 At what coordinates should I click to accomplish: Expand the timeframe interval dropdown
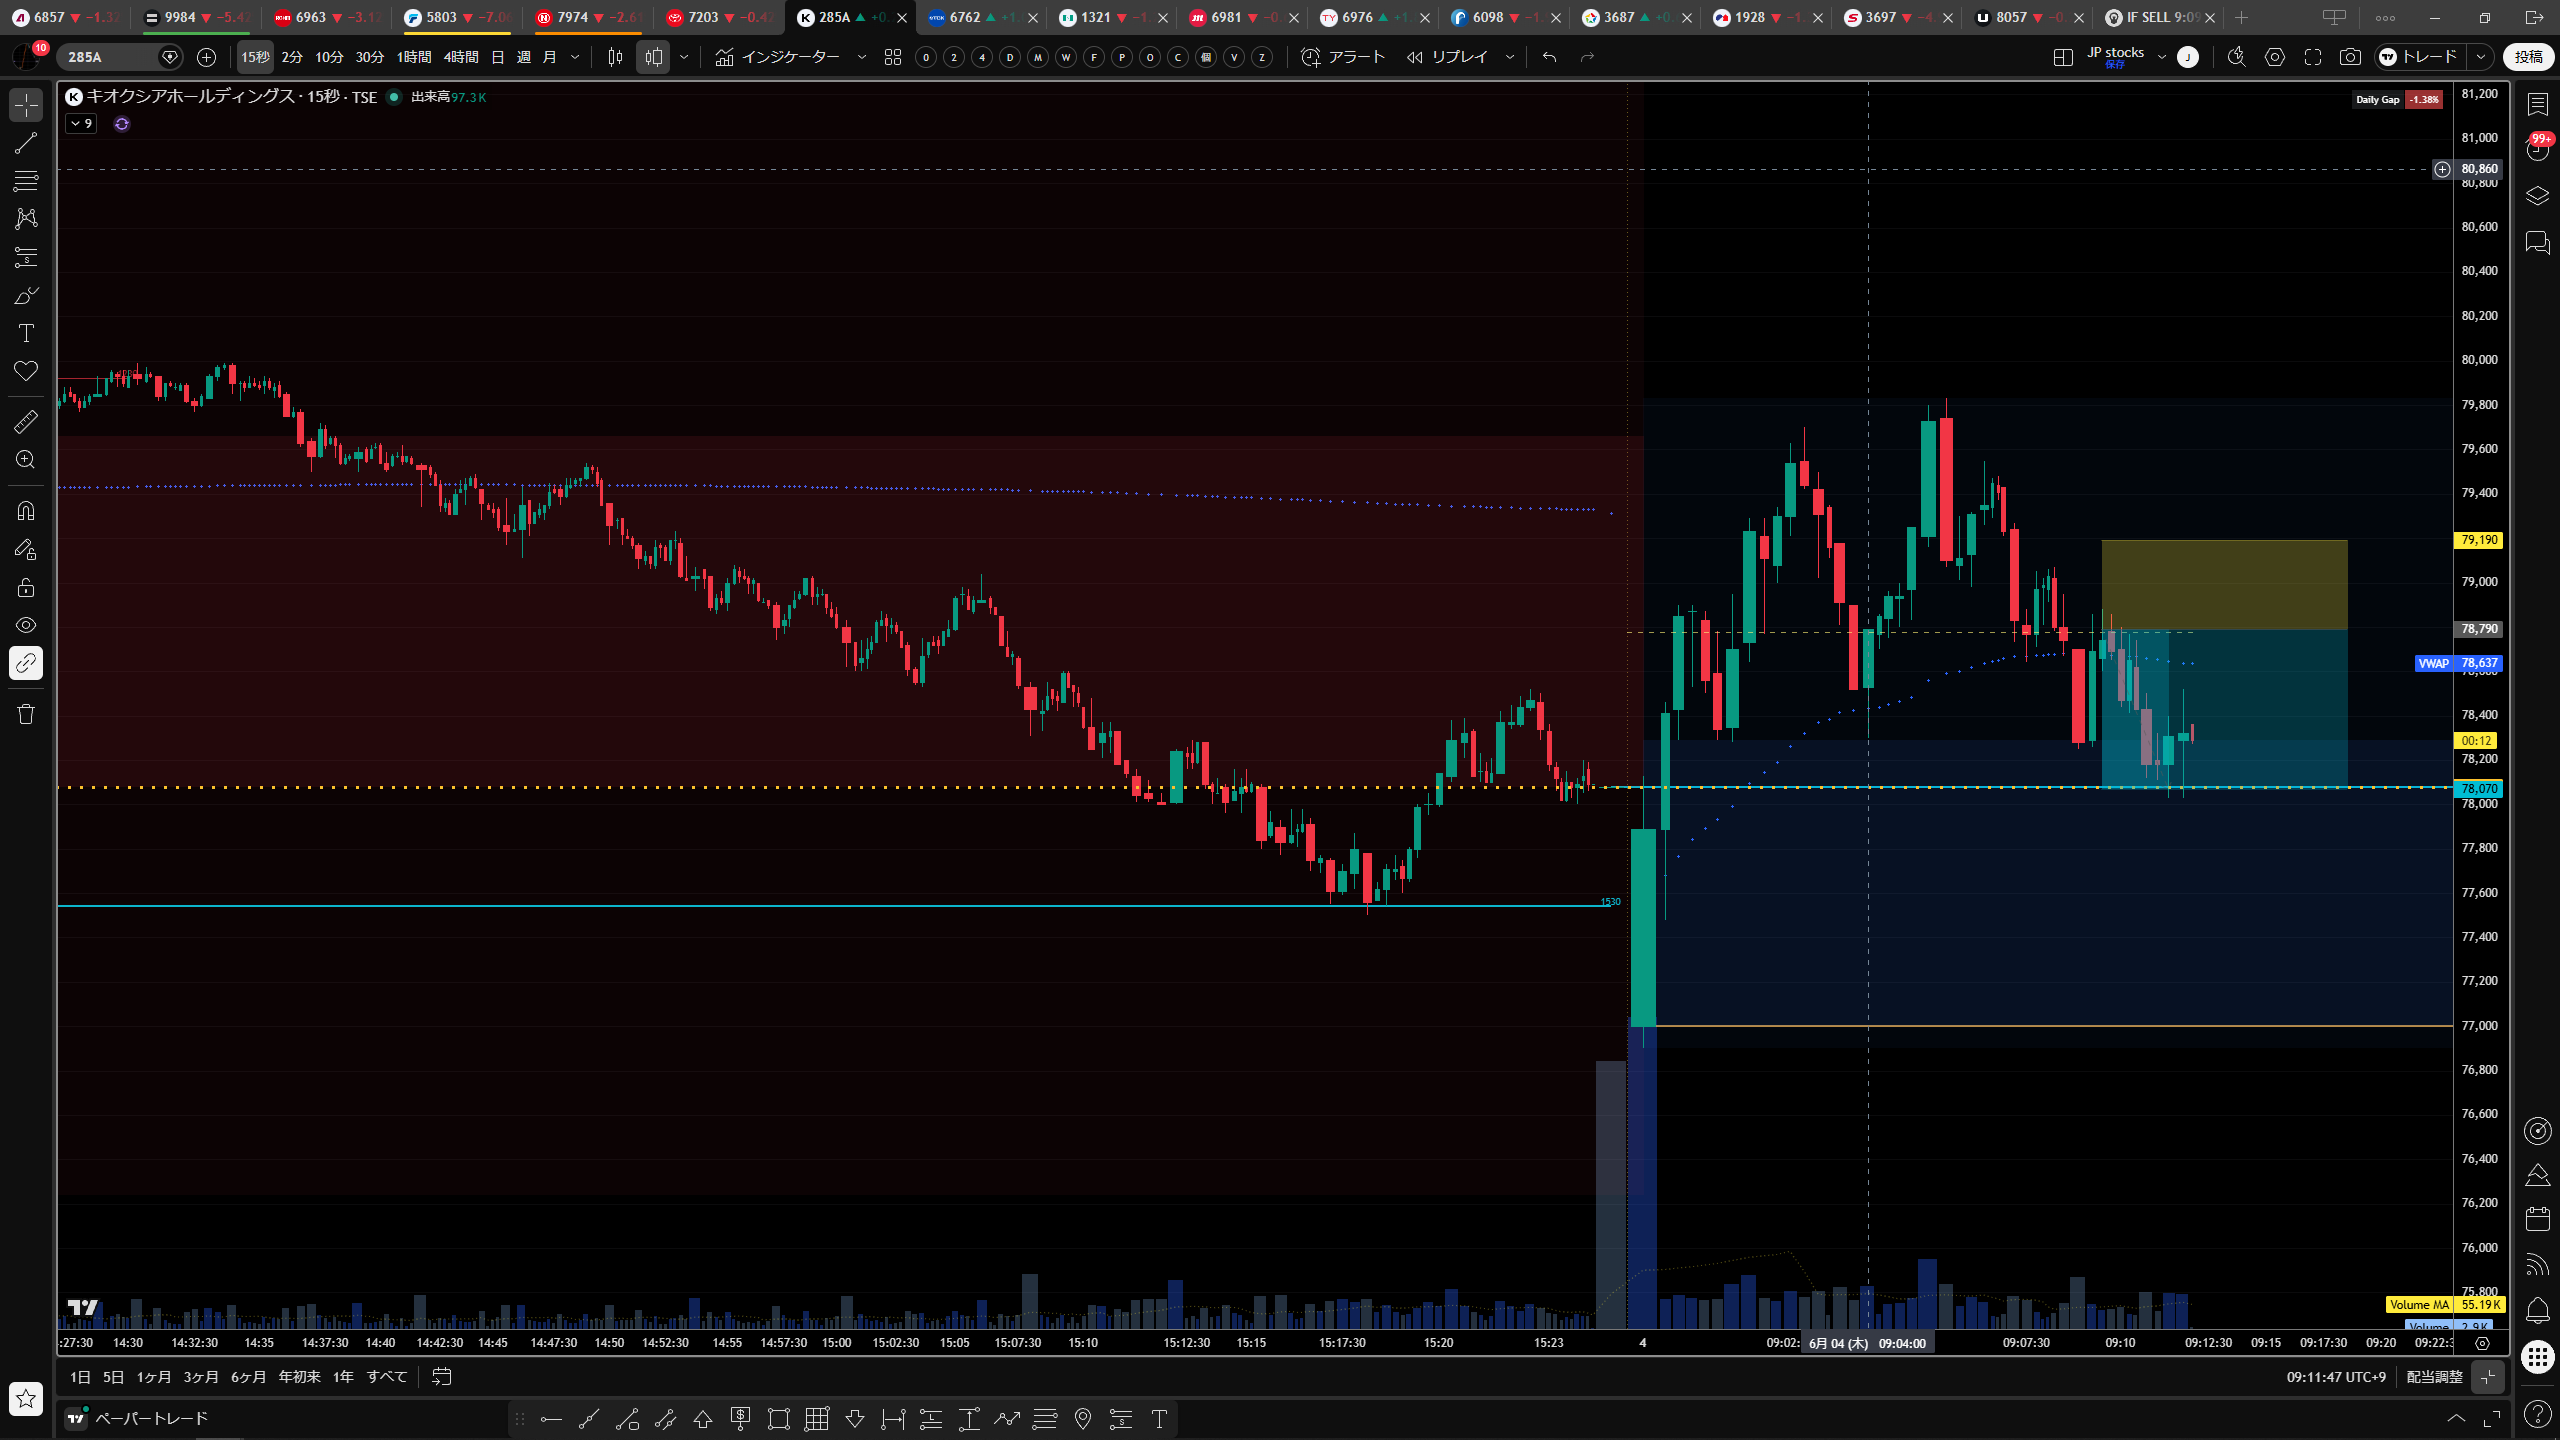click(575, 57)
